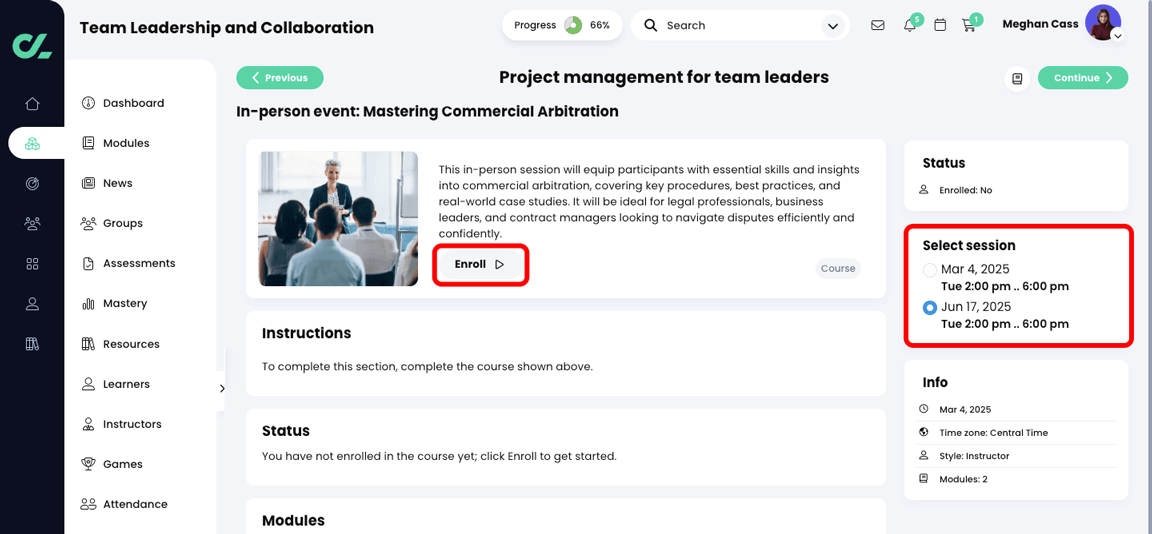Click in the Search input field
Screen dimensions: 1152x534
pyautogui.click(x=738, y=26)
